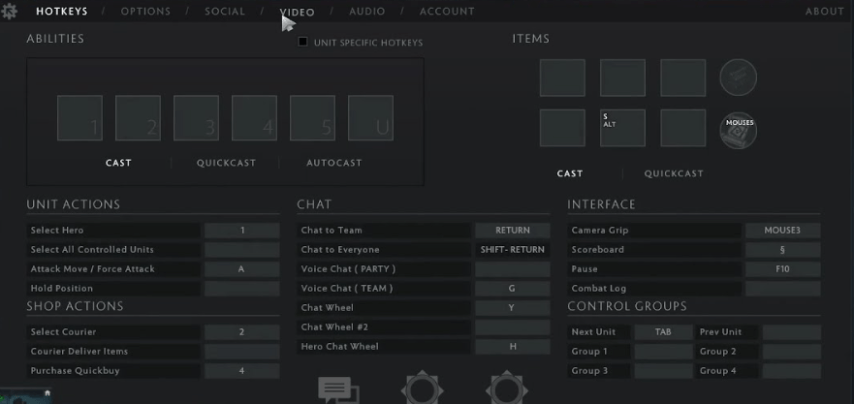Switch abilities to Quickcast mode
This screenshot has height=404, width=854.
[x=226, y=163]
